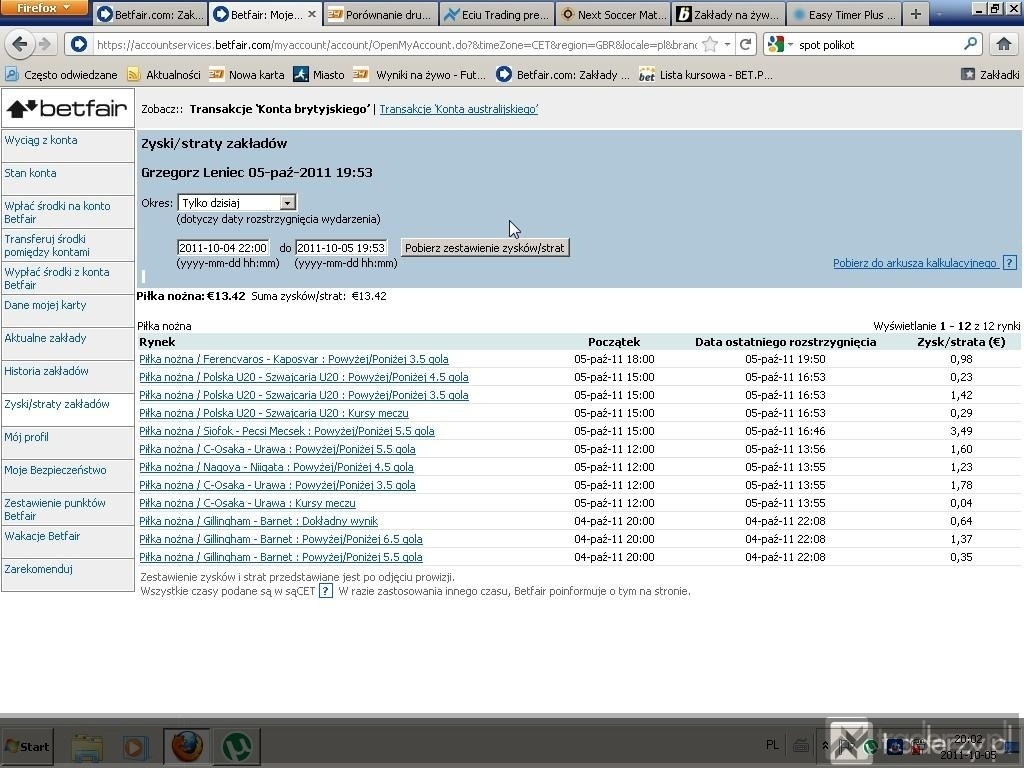
Task: Open the Firefox application menu
Action: point(44,8)
